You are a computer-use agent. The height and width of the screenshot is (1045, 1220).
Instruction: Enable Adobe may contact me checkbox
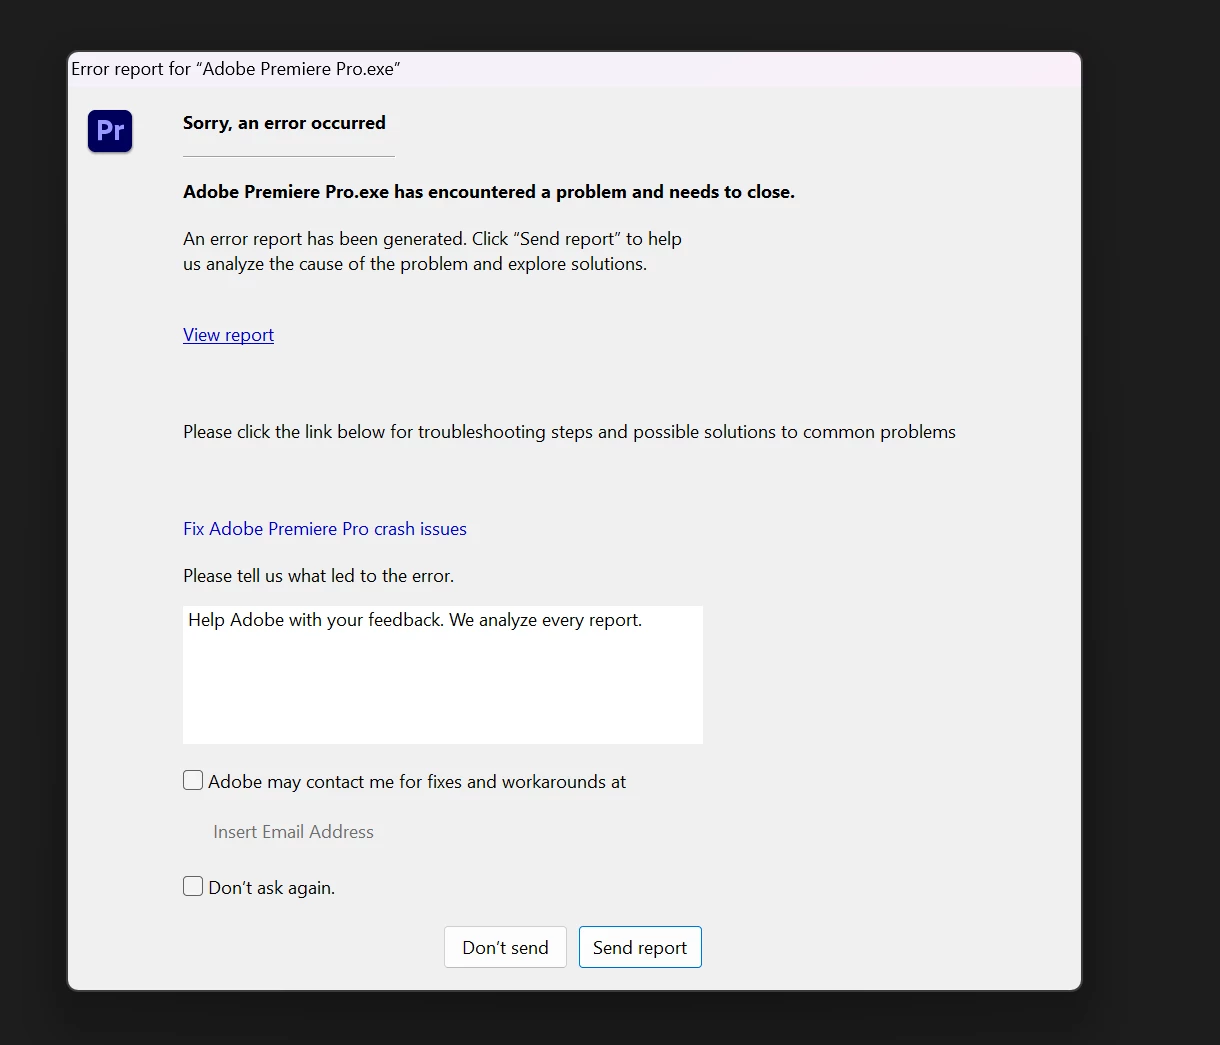193,780
